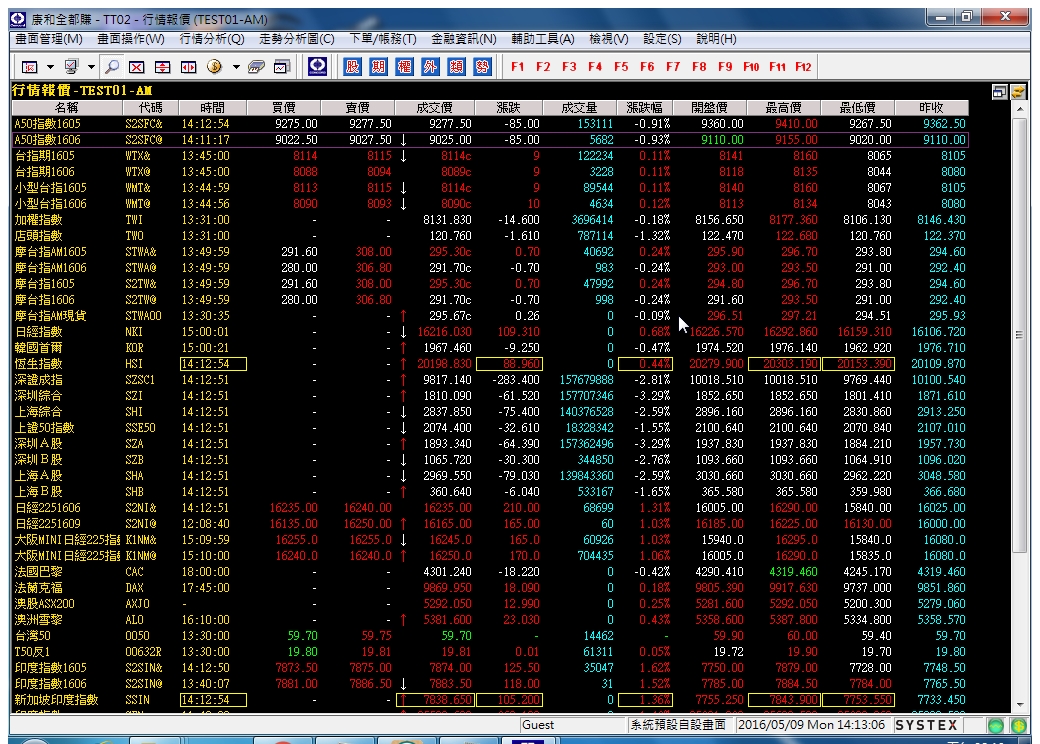Click the vertical scrollbar thumb of quote table
Viewport: 1040px width, 744px height.
(1020, 334)
